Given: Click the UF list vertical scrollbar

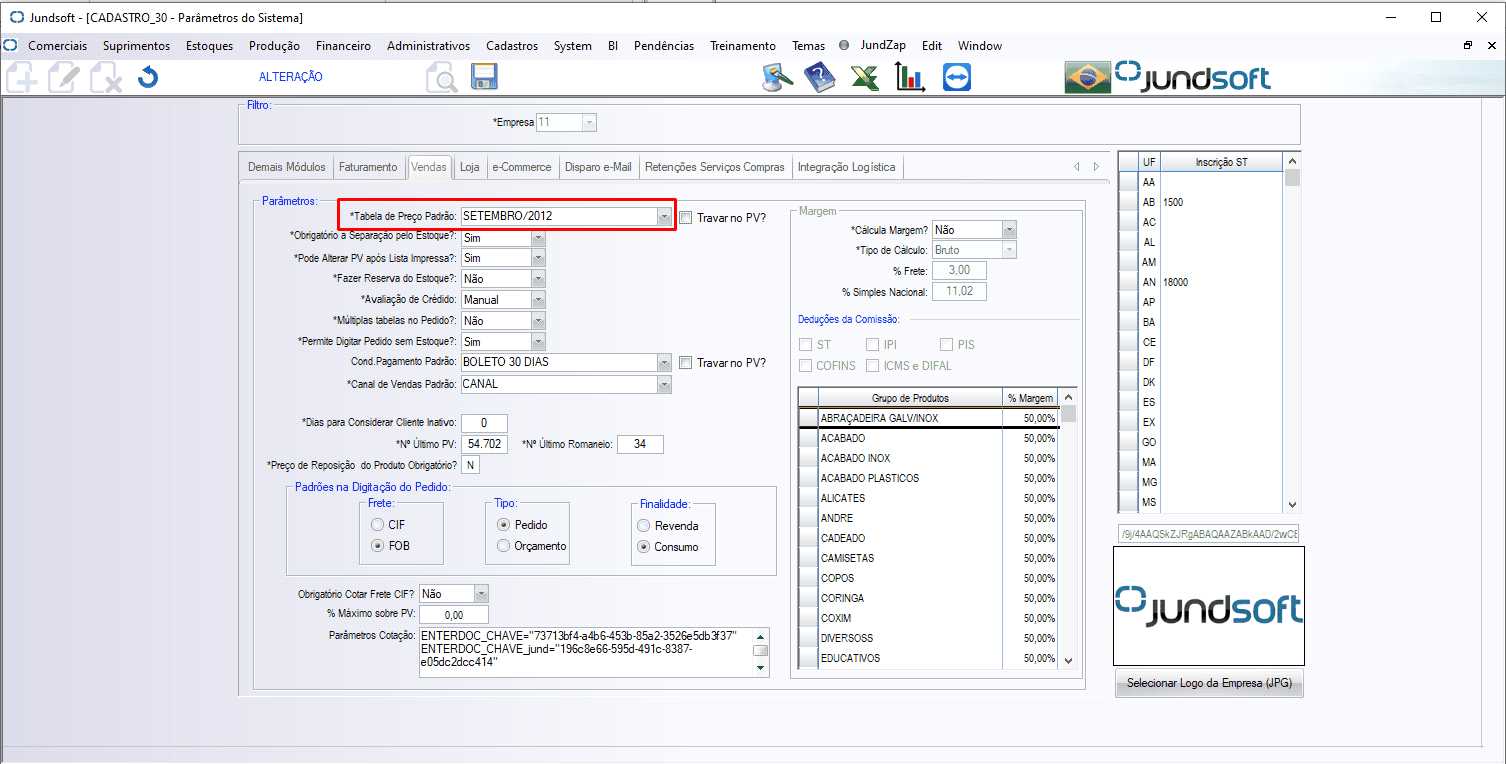Looking at the screenshot, I should click(x=1292, y=333).
